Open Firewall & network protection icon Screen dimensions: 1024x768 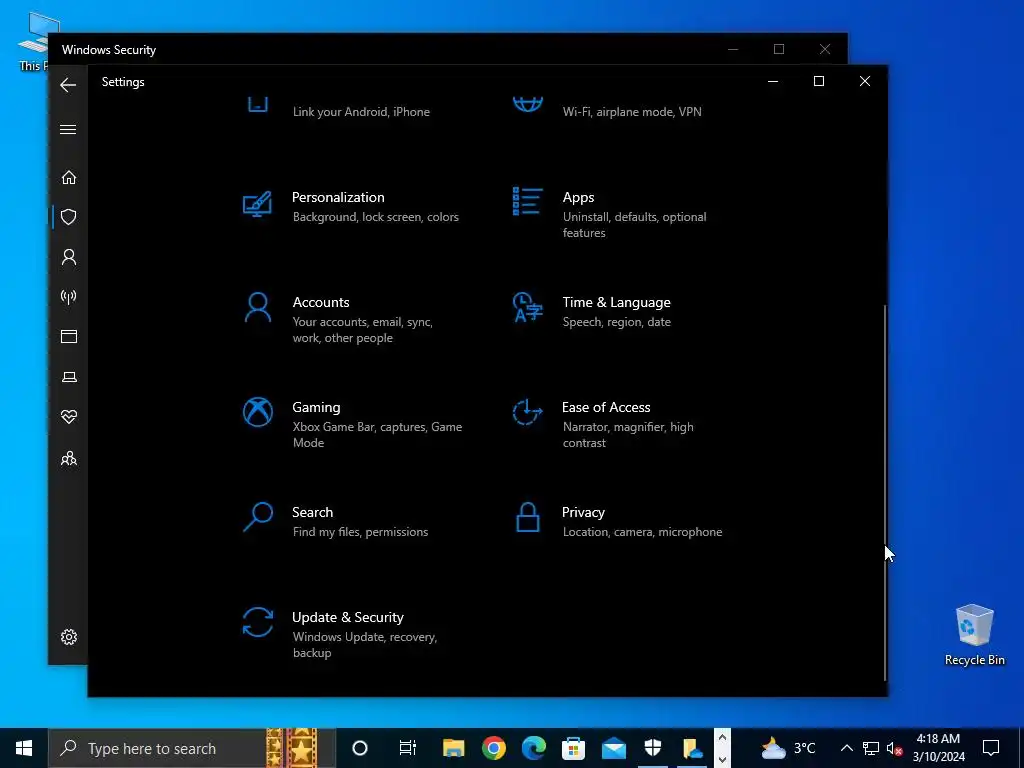[69, 297]
